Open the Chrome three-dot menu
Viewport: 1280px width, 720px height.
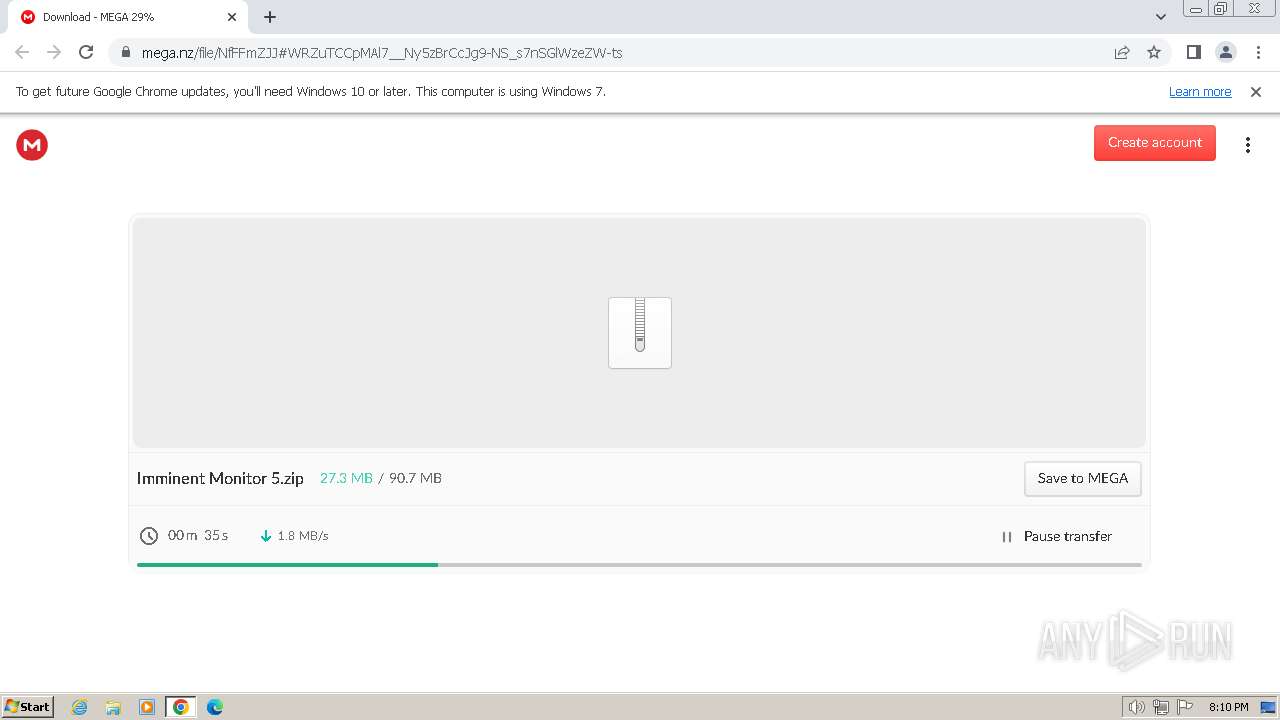[x=1258, y=52]
